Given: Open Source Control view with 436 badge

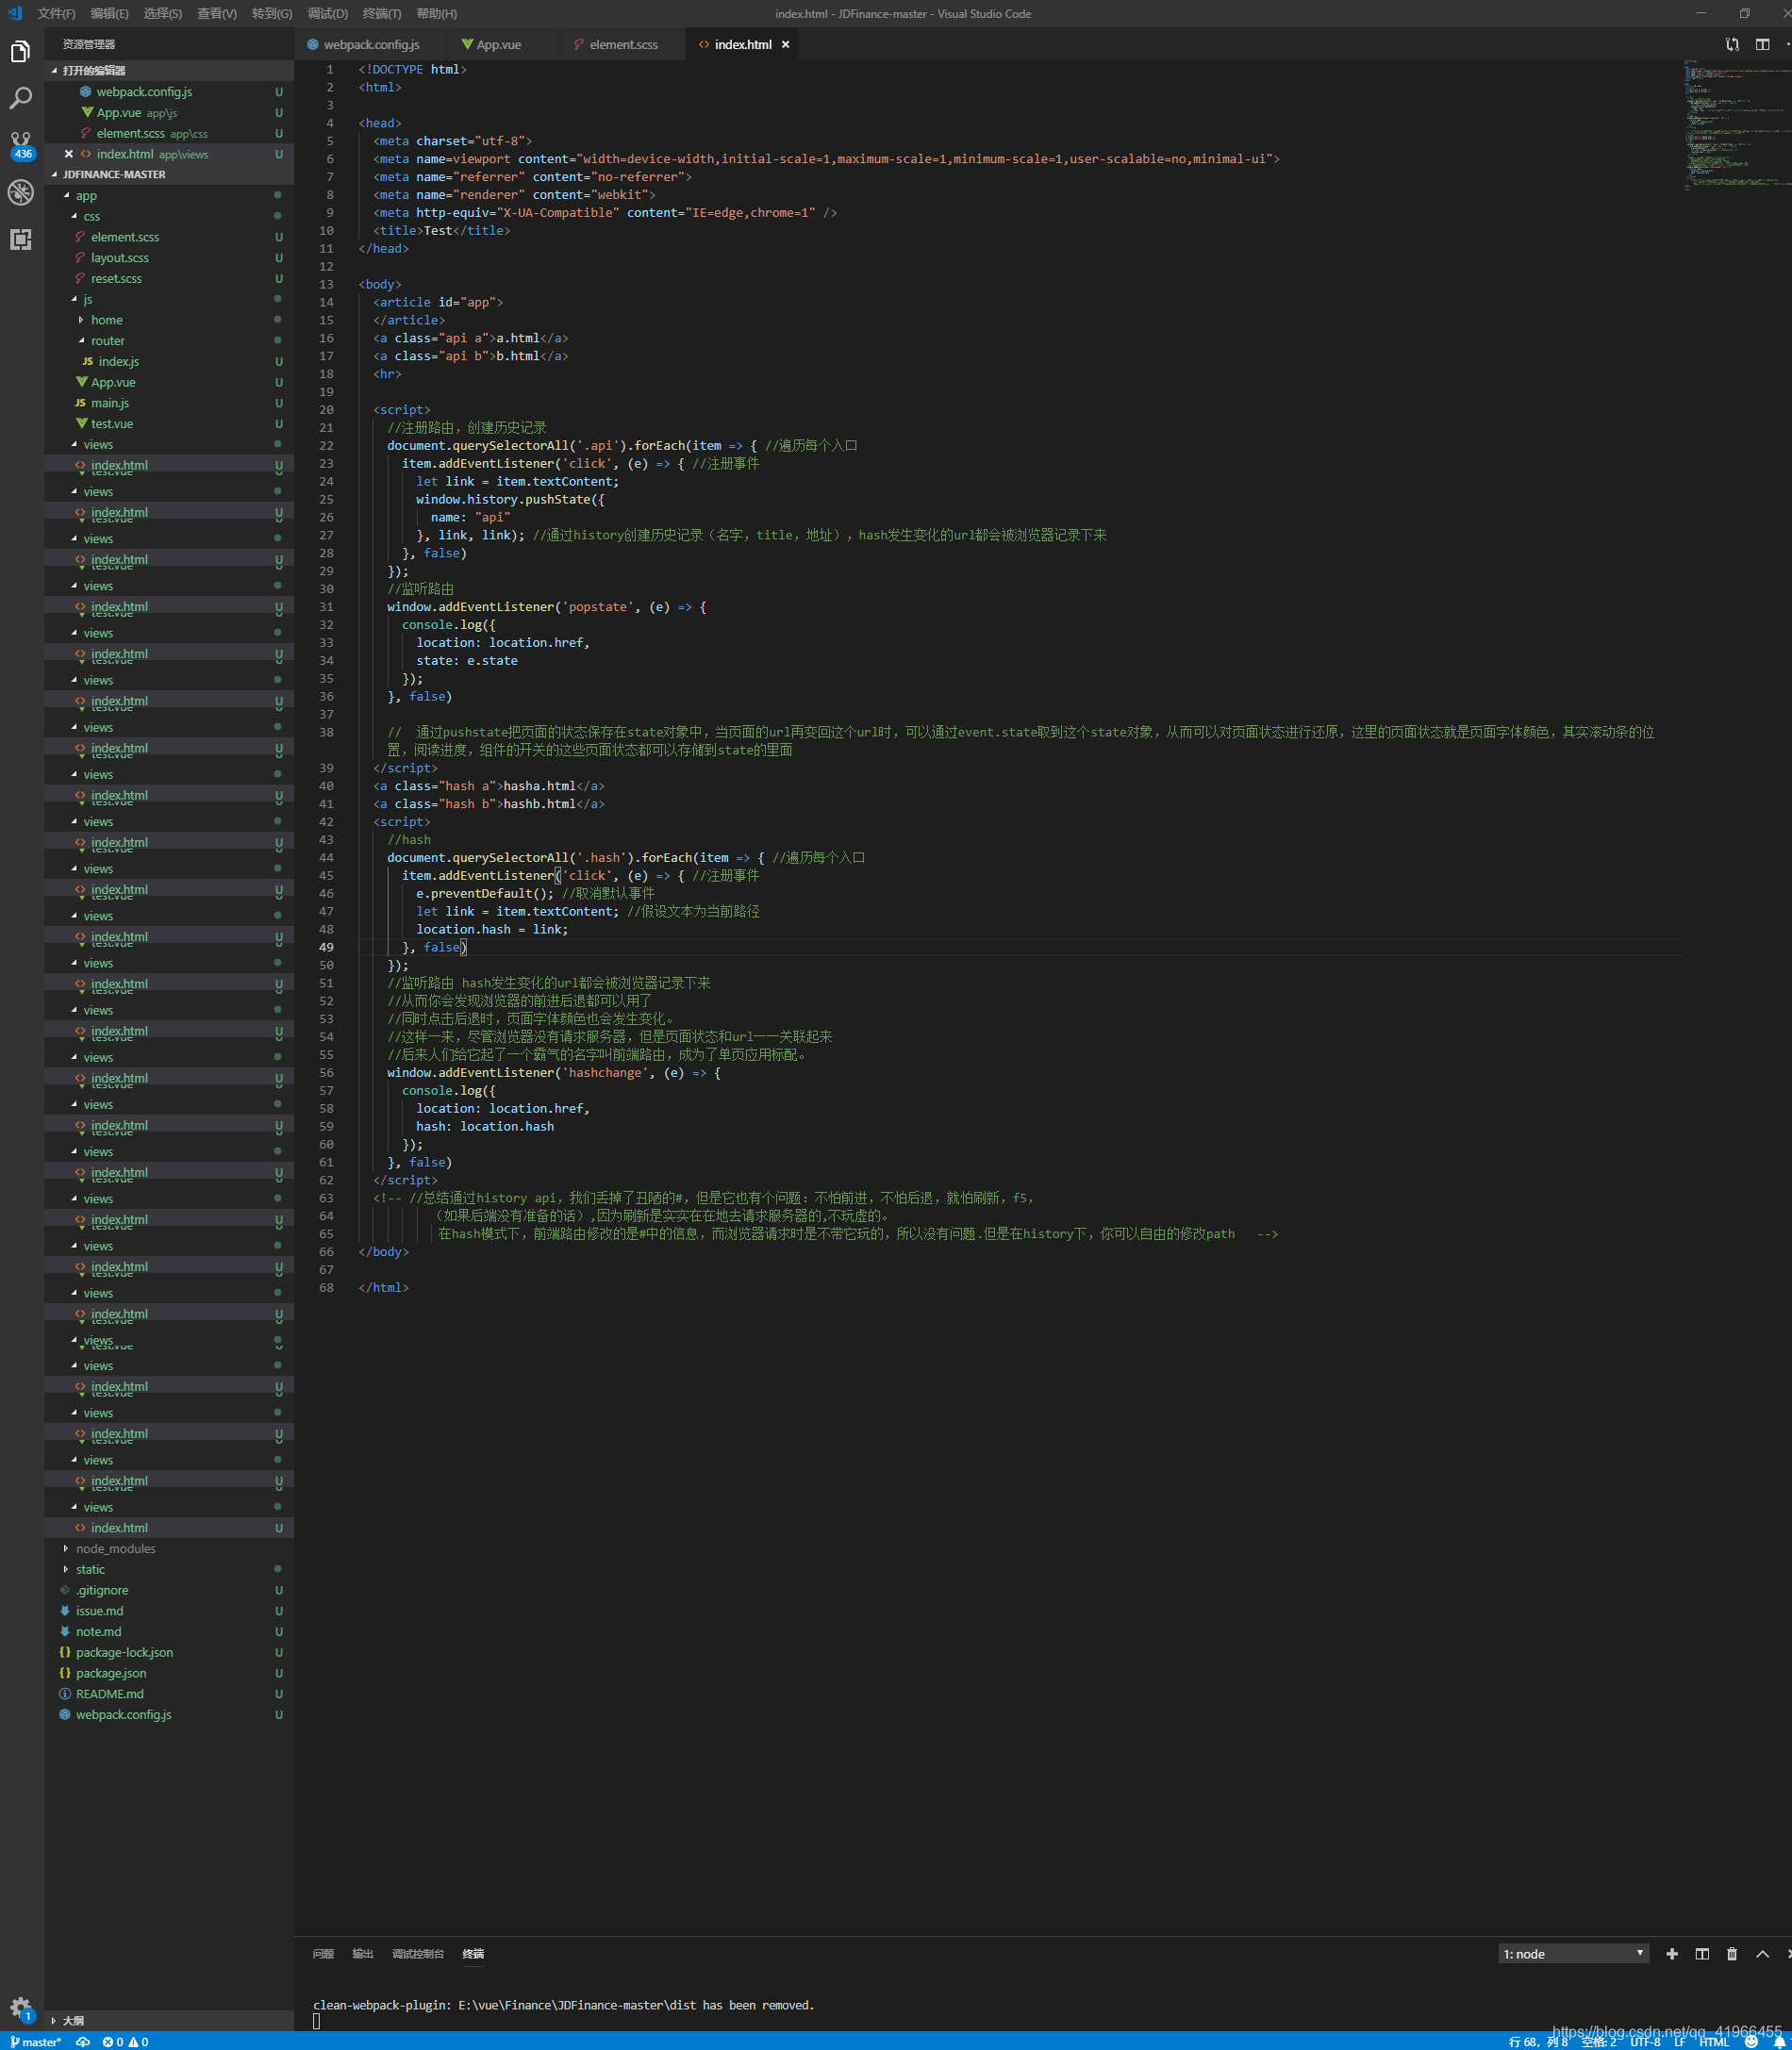Looking at the screenshot, I should 21,145.
